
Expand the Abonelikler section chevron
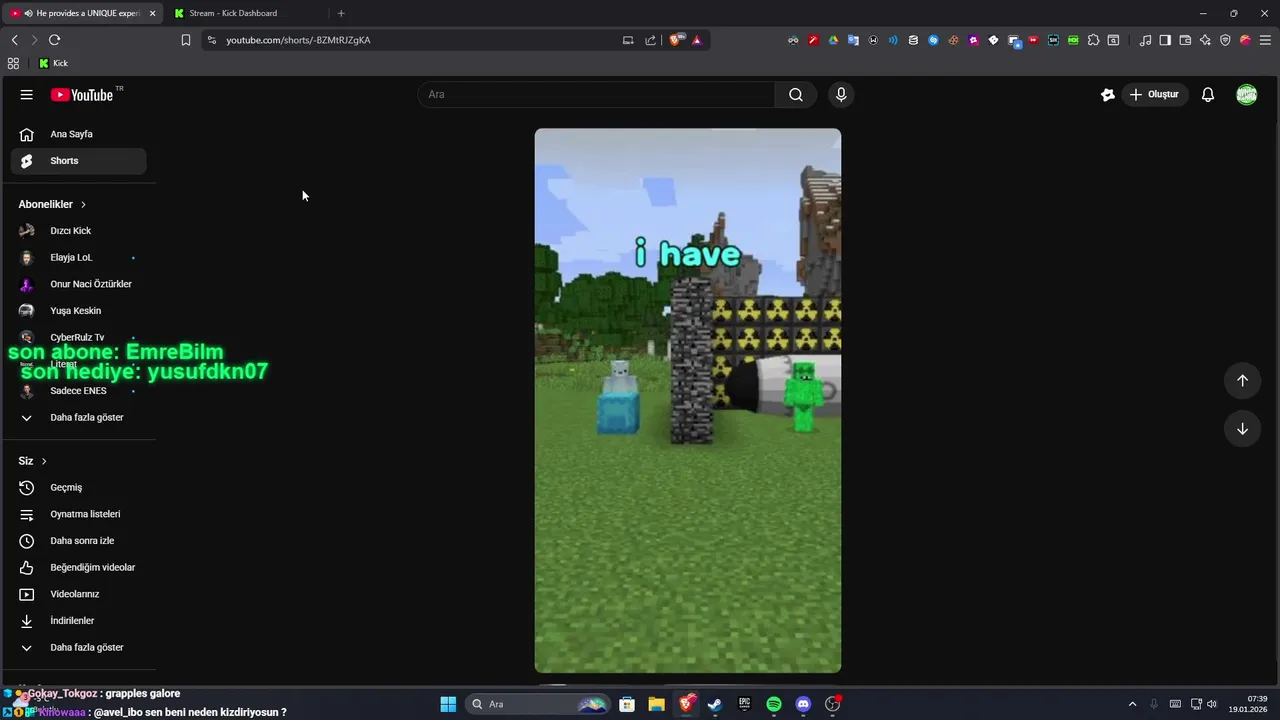pos(83,204)
